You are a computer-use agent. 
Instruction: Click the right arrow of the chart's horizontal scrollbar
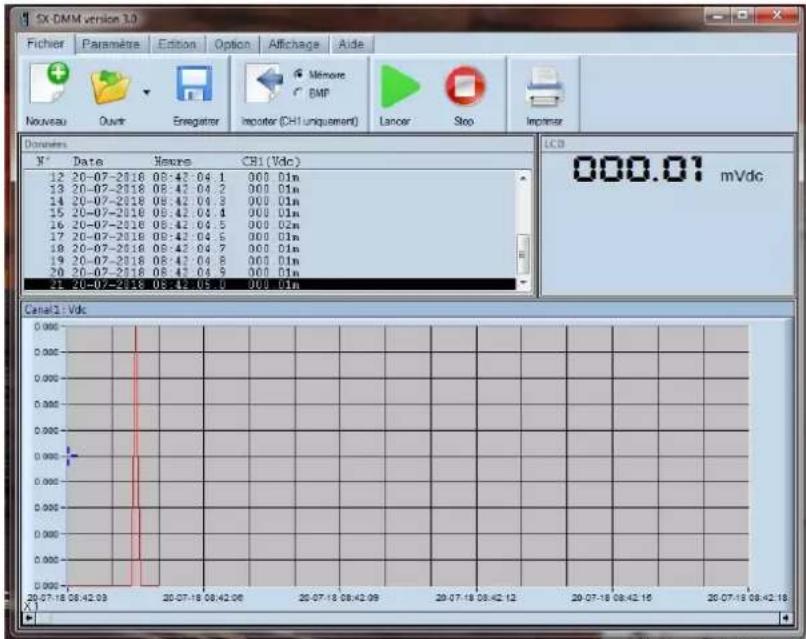(x=785, y=617)
